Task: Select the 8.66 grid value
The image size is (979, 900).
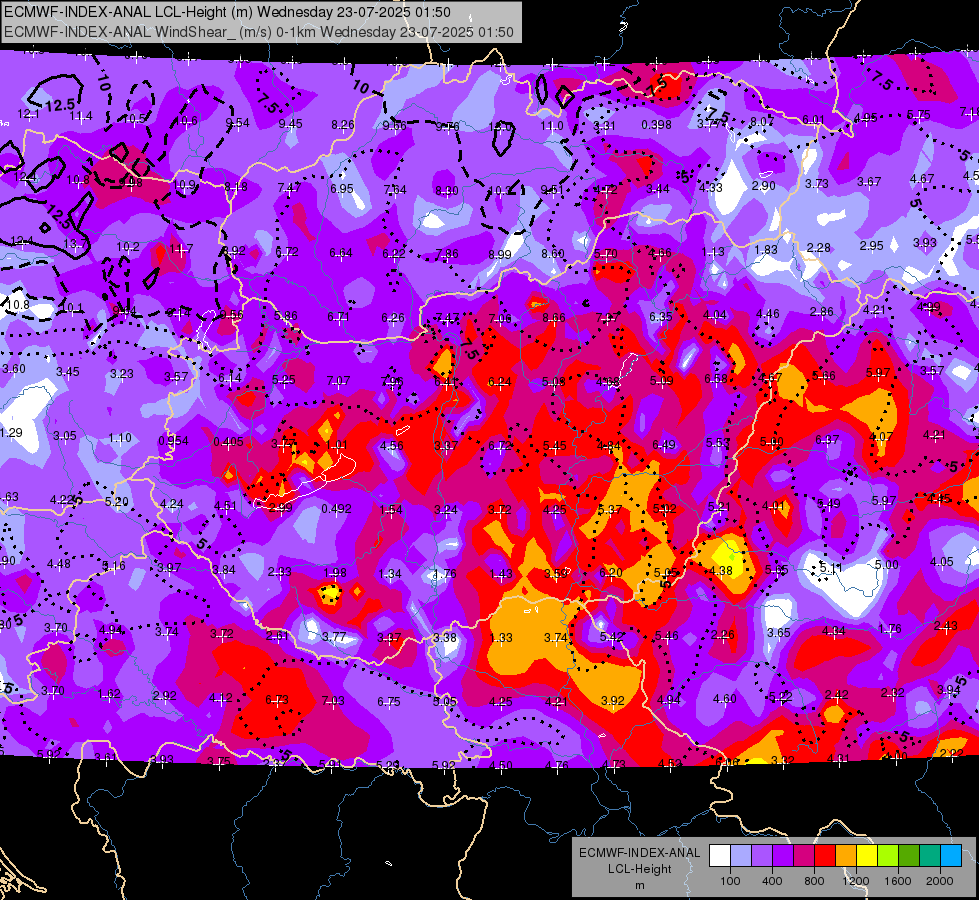Action: [554, 318]
